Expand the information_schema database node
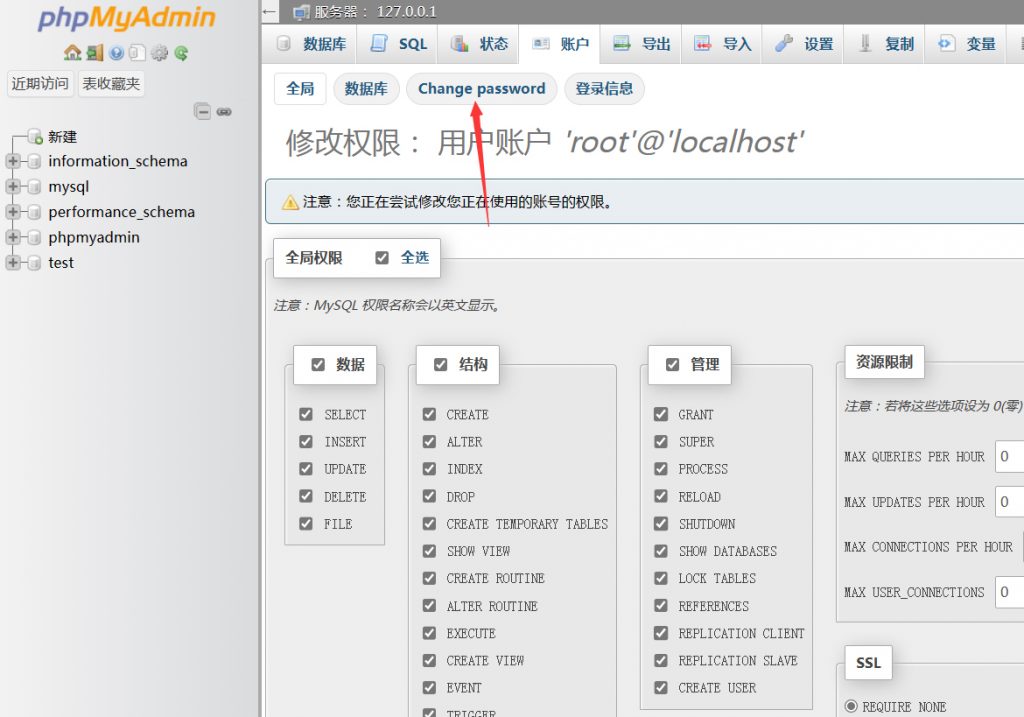Screen dimensions: 1024x717 (13, 161)
